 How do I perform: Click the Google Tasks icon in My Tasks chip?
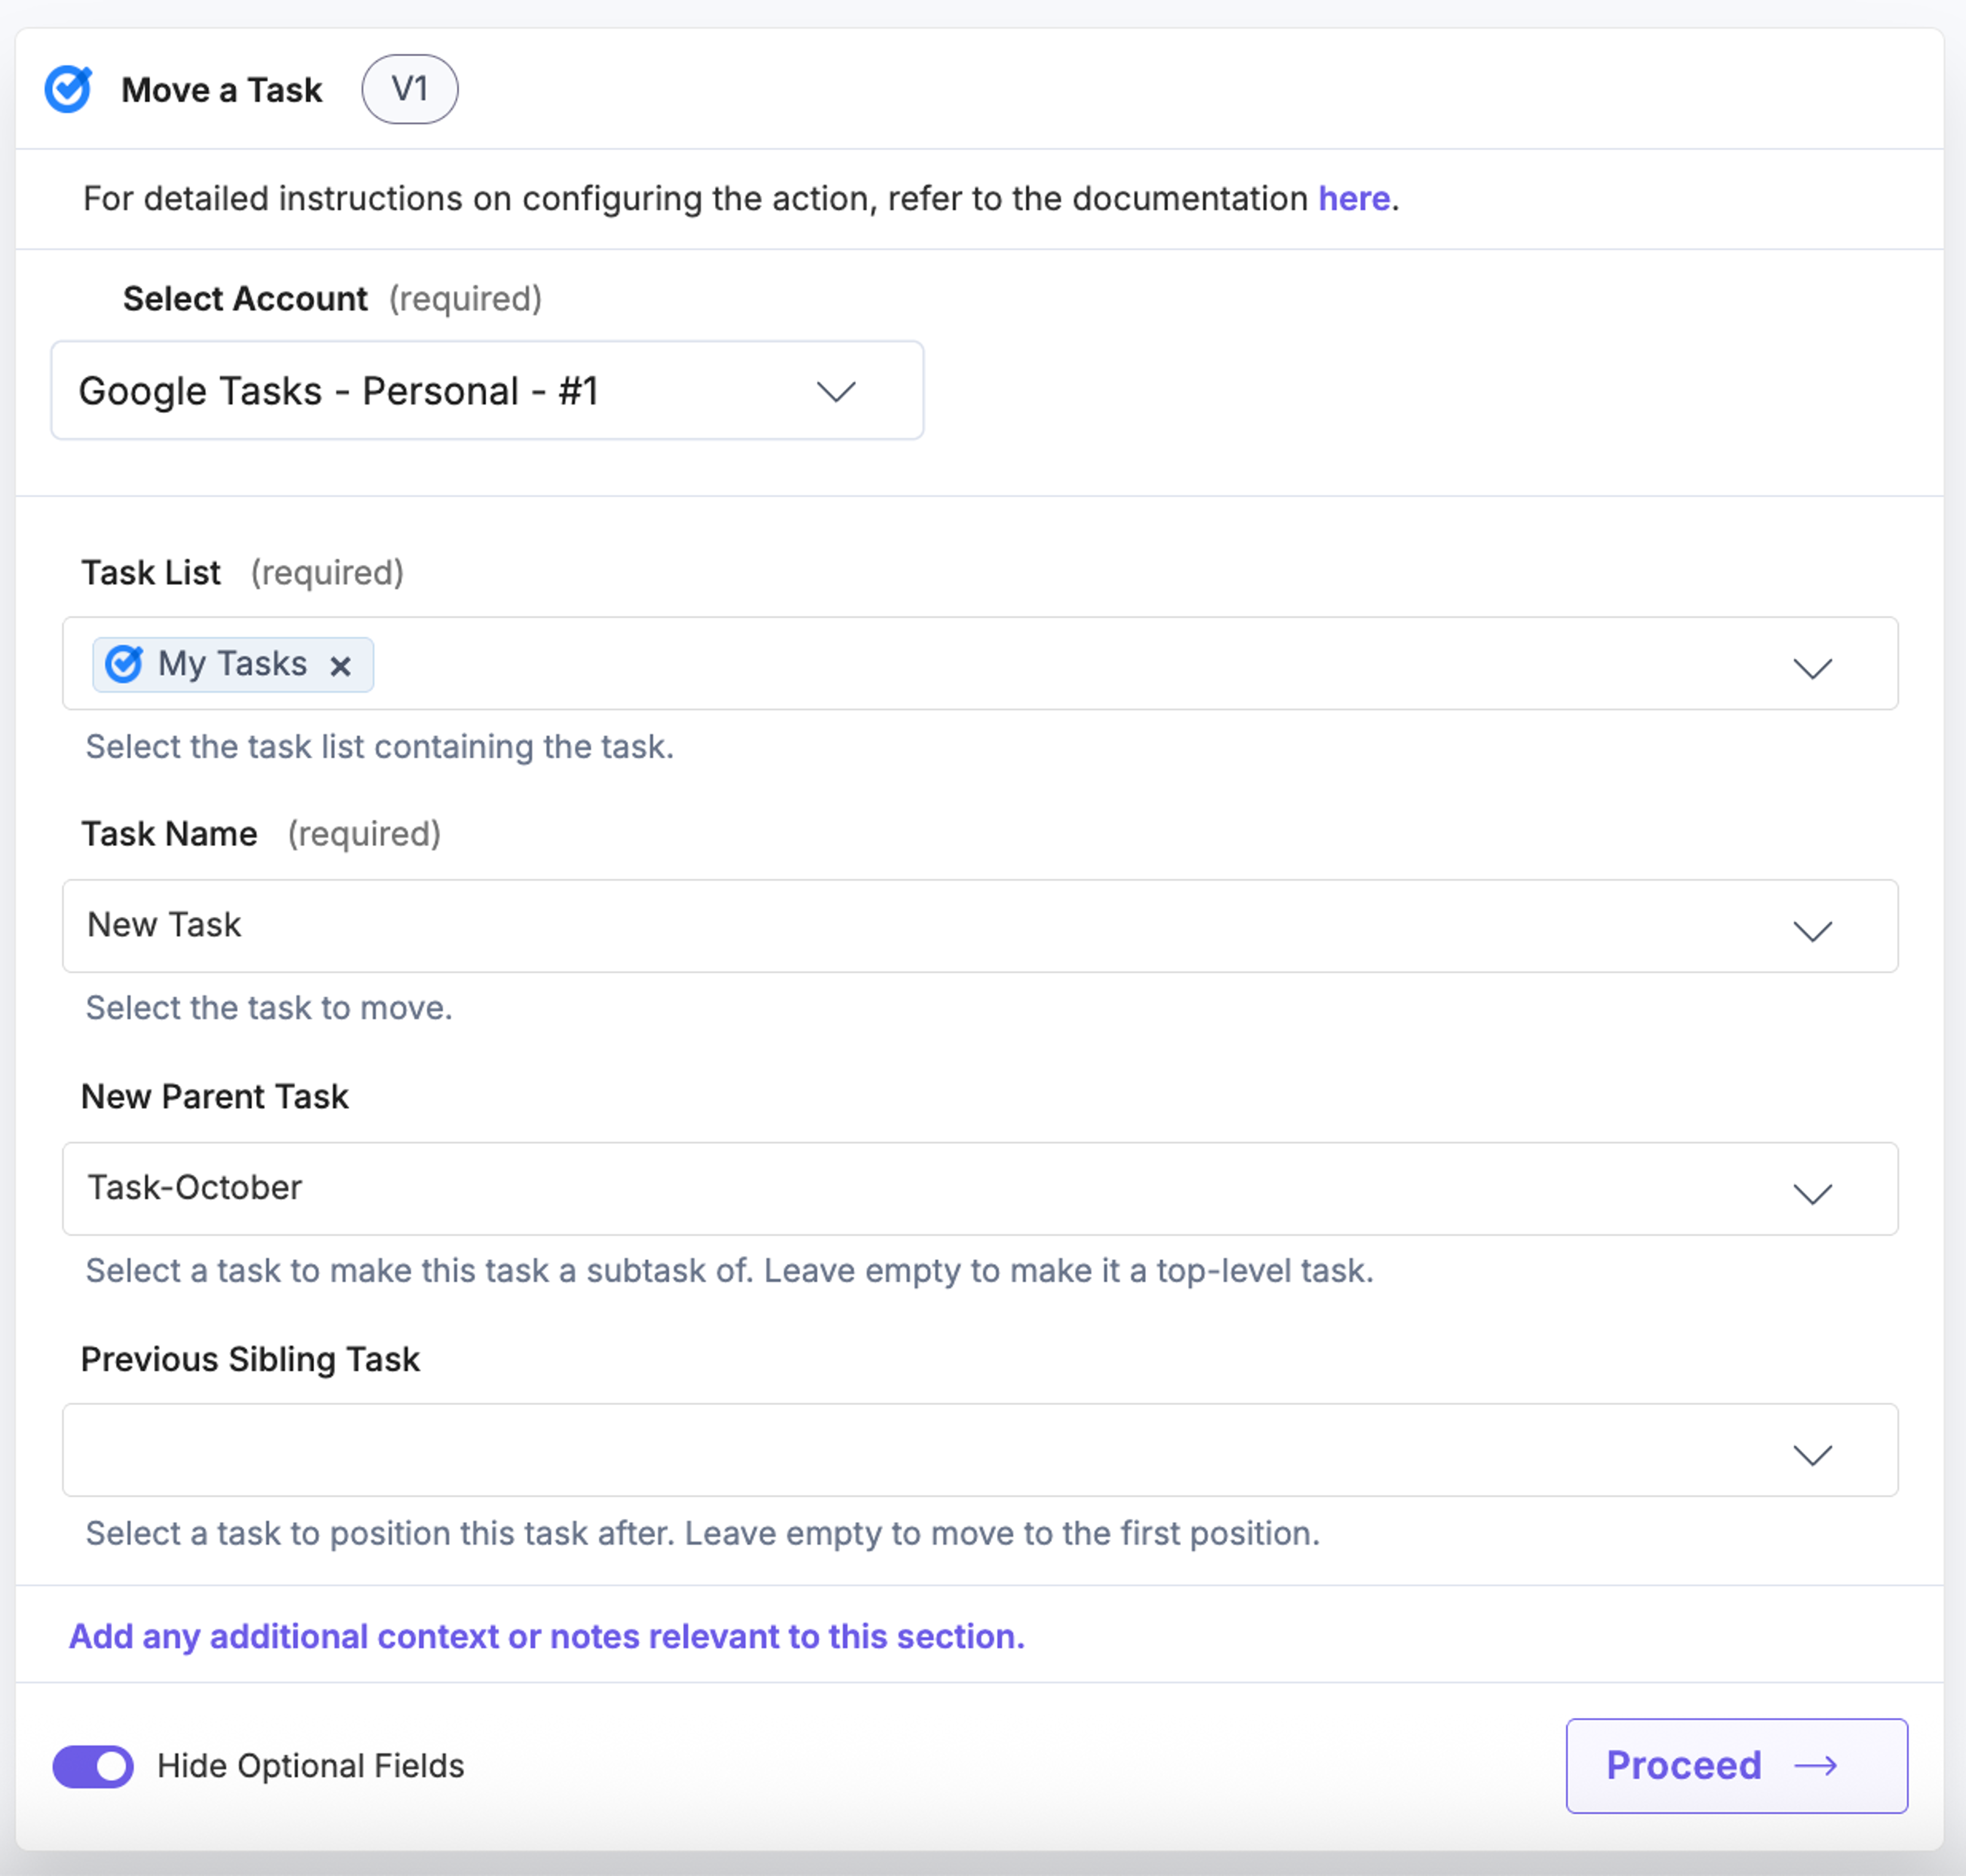[x=124, y=664]
